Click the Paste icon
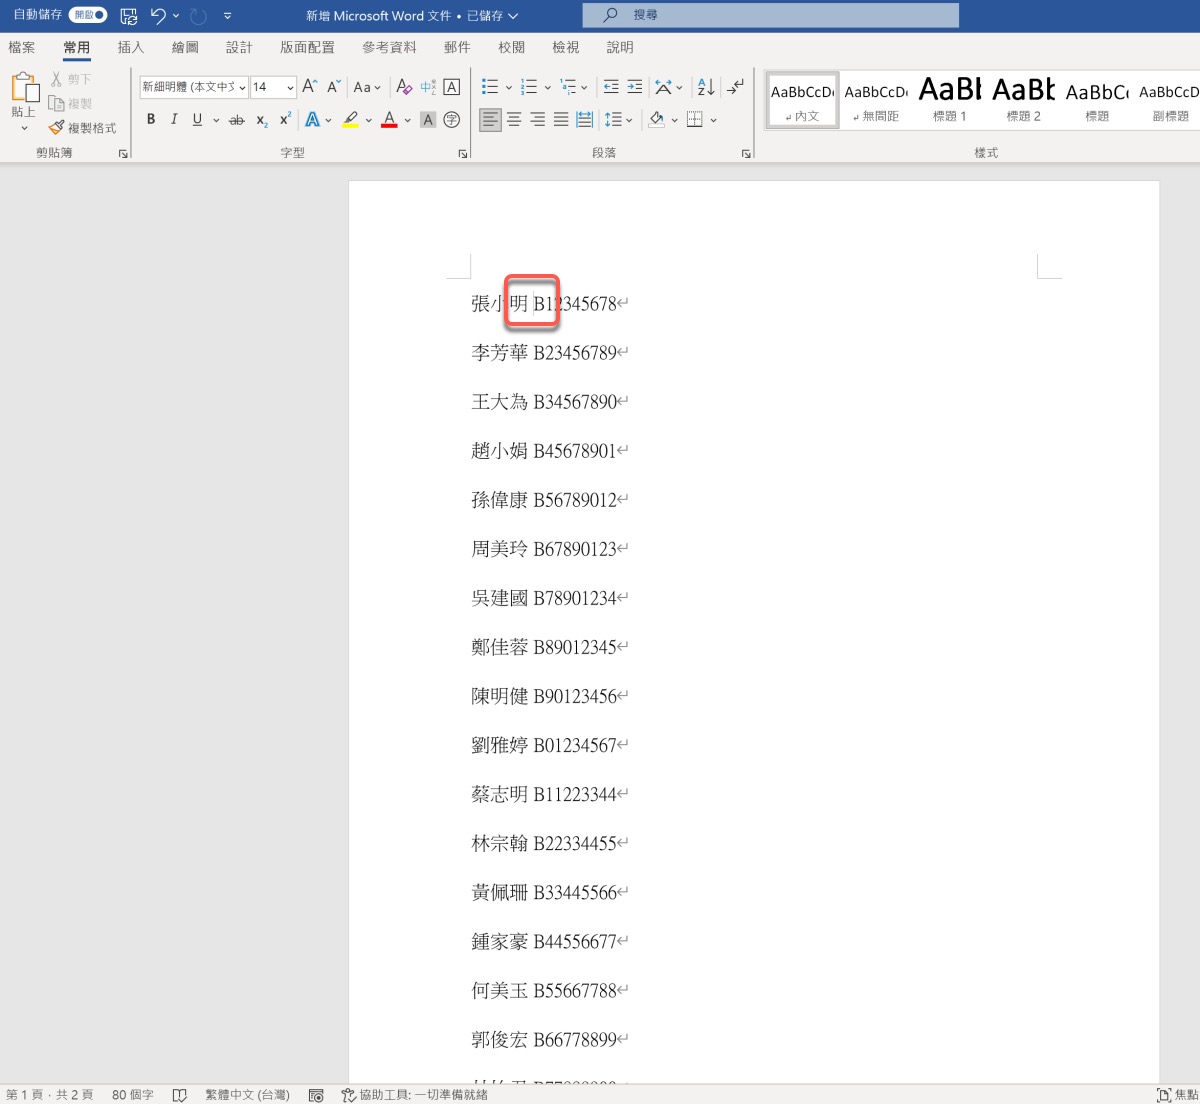Viewport: 1200px width, 1104px height. 24,93
